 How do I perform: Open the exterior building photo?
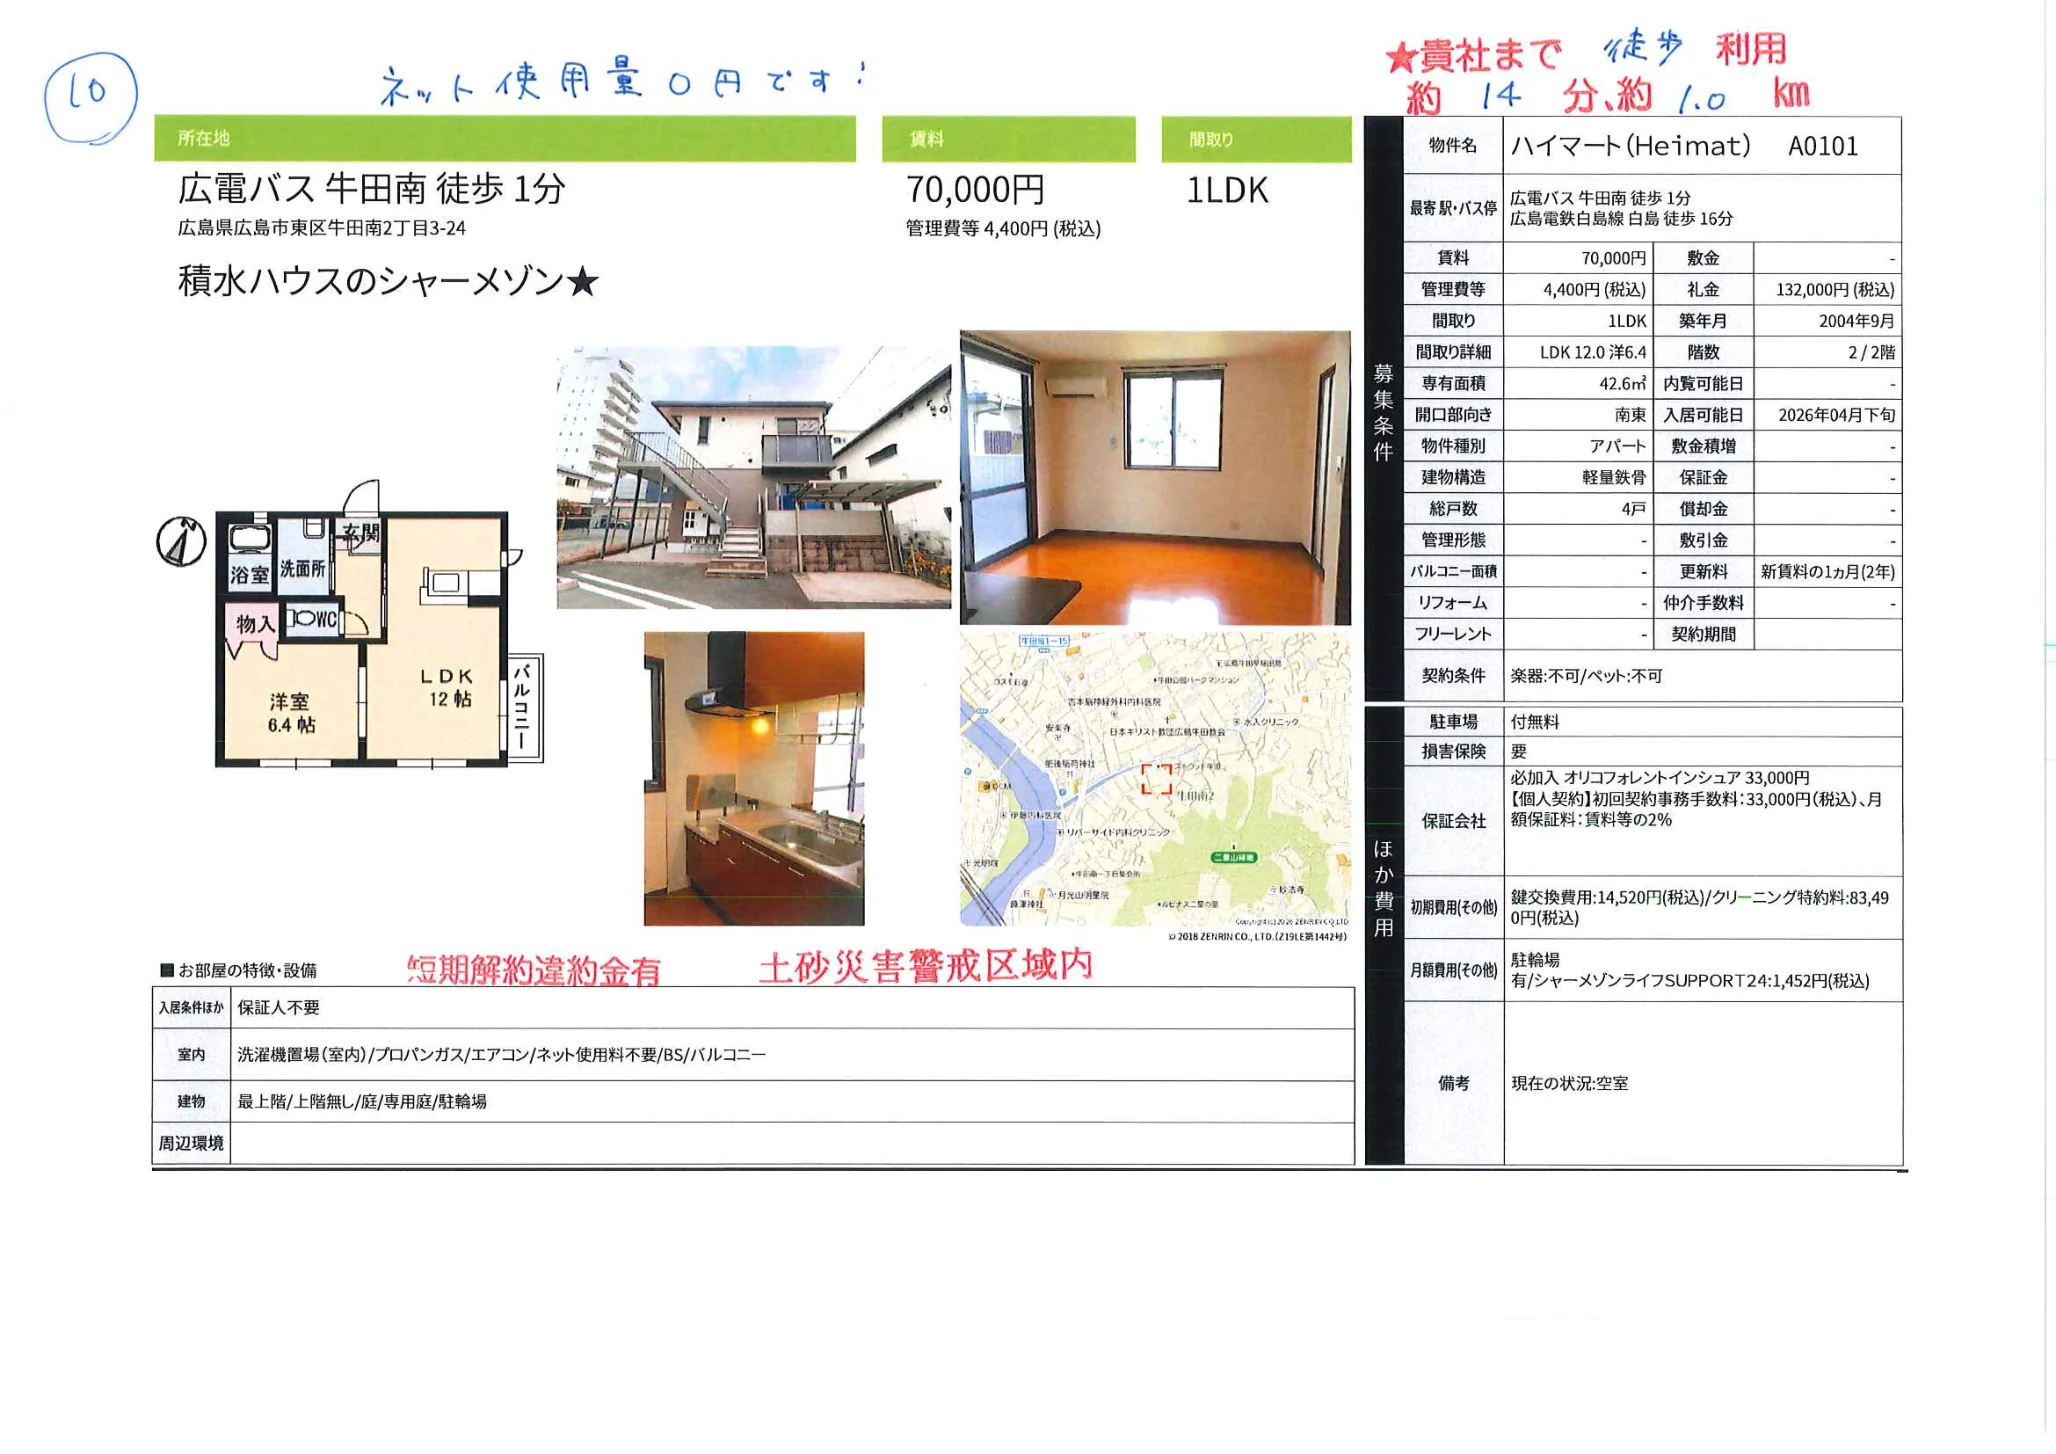[753, 477]
